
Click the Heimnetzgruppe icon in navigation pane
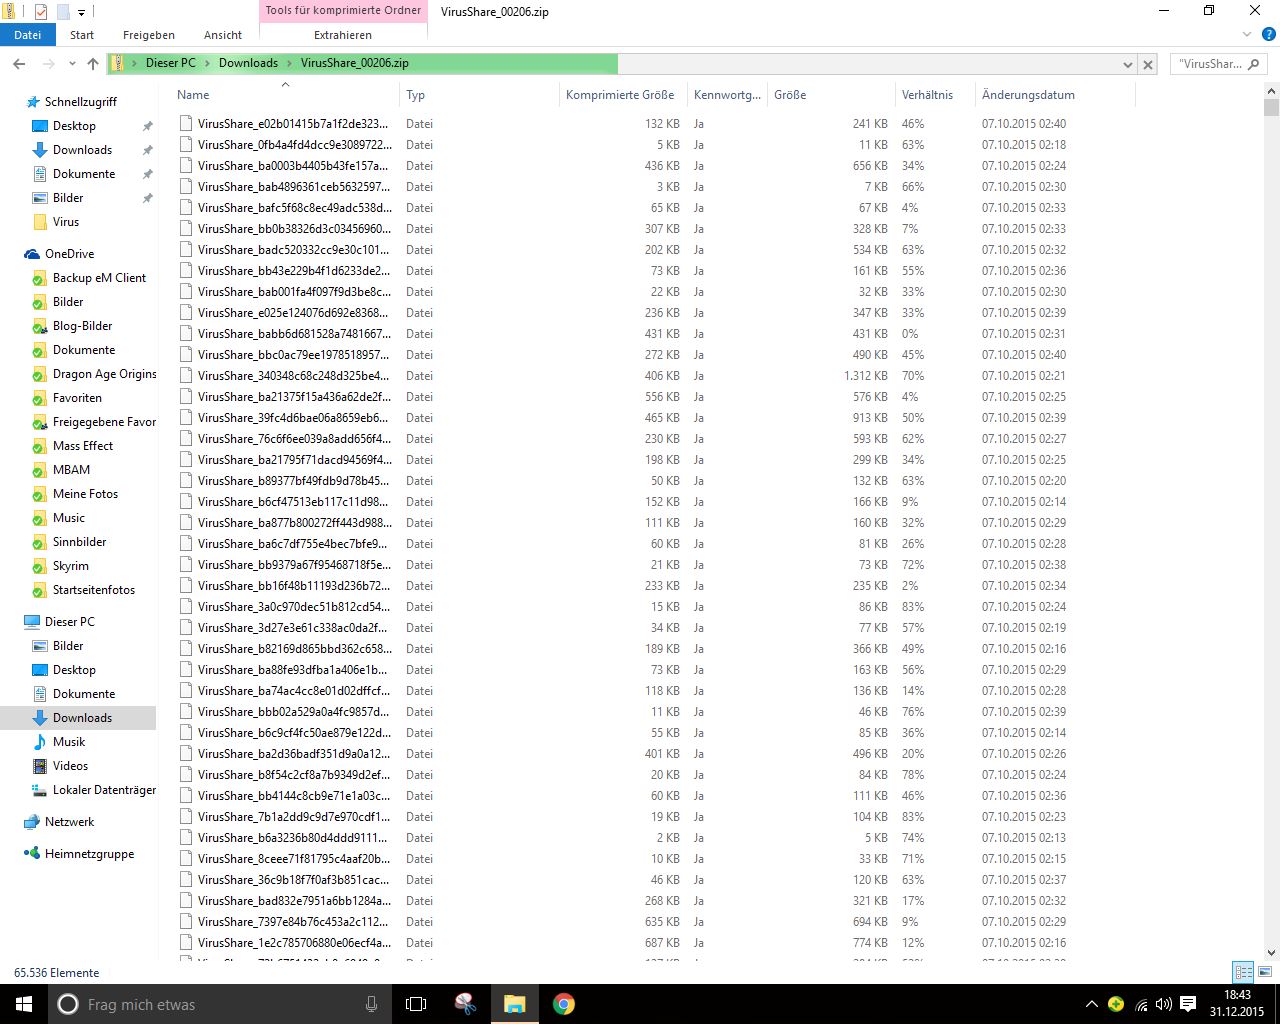(32, 854)
